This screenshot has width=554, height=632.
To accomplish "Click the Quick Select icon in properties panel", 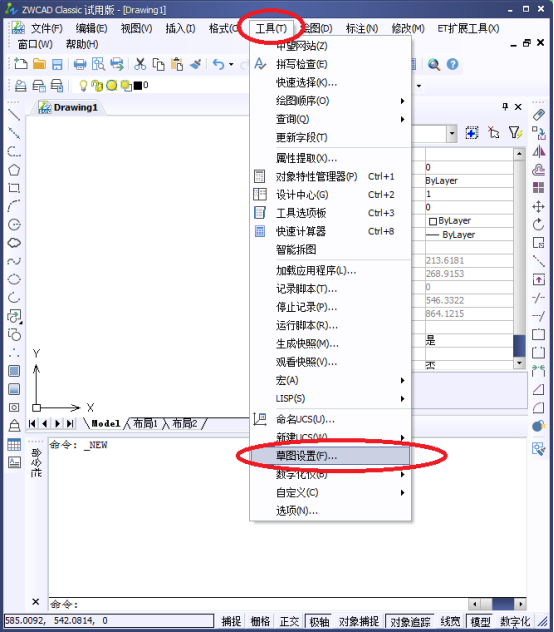I will pyautogui.click(x=514, y=133).
